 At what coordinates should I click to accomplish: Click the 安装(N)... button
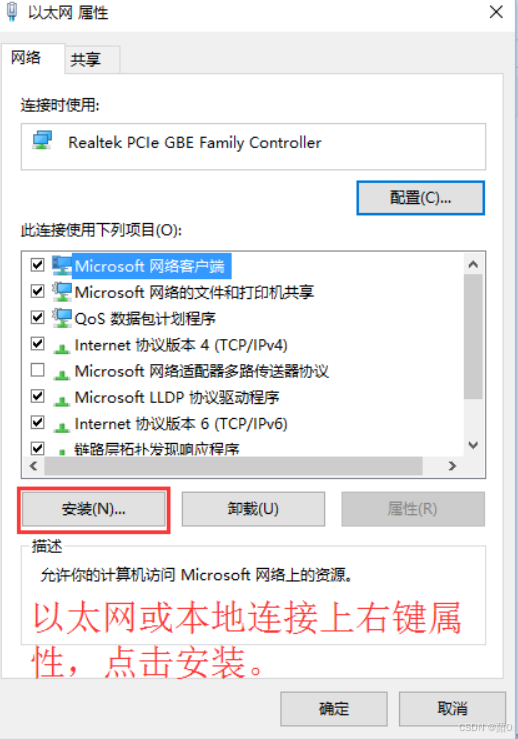[94, 509]
